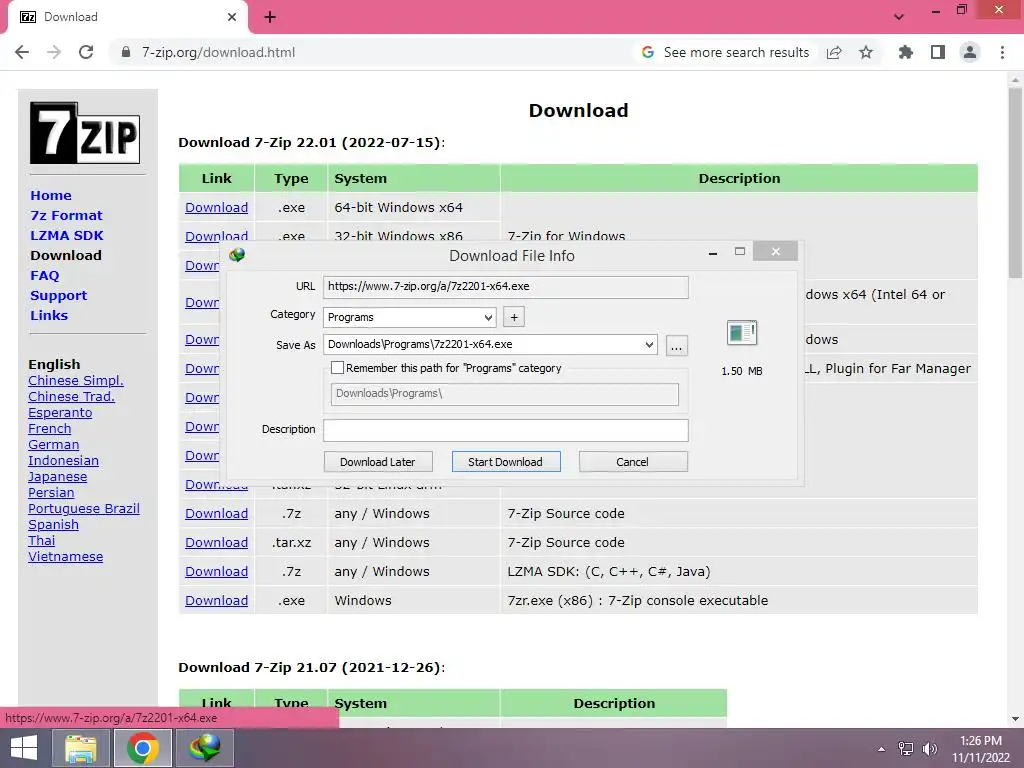Switch language to Vietnamese
Image resolution: width=1024 pixels, height=768 pixels.
pos(65,556)
